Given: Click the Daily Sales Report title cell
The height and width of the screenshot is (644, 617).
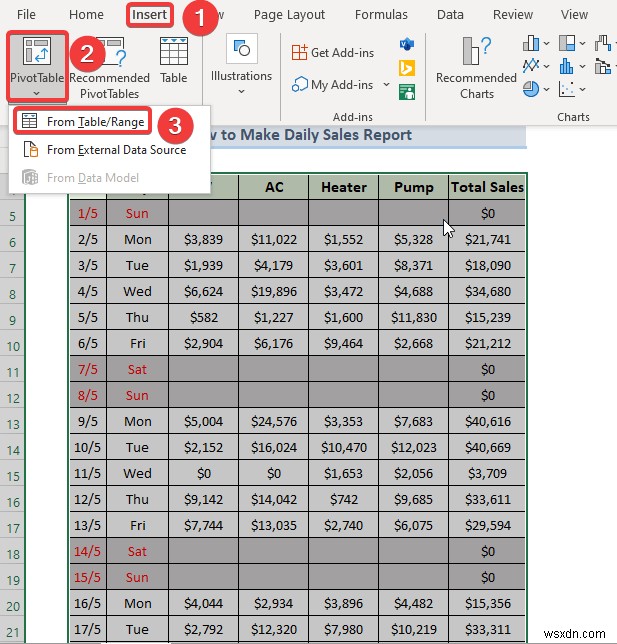Looking at the screenshot, I should 368,136.
